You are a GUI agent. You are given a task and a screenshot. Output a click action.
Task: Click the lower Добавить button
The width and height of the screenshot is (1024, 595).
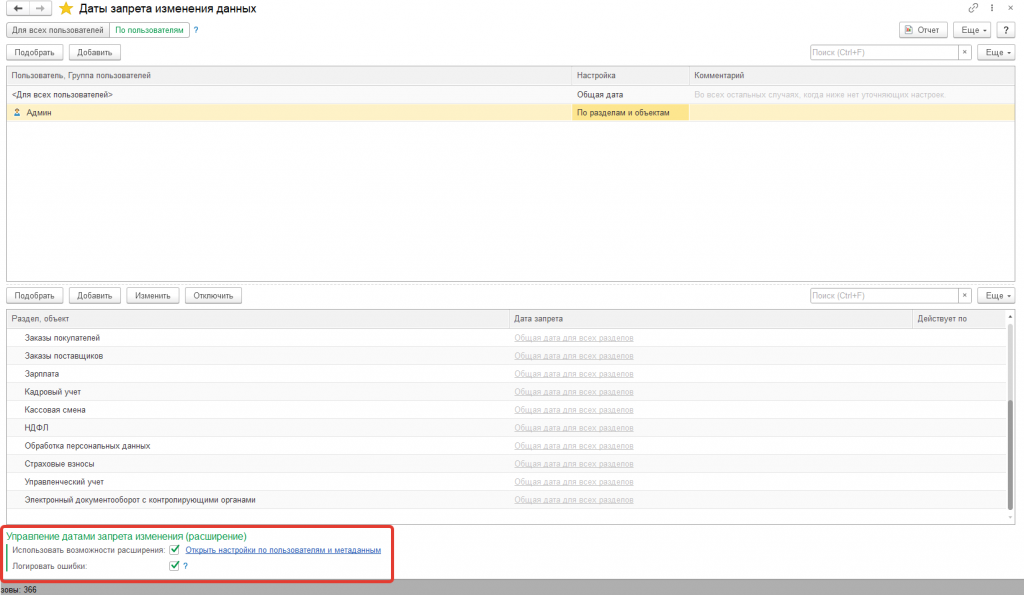click(95, 296)
